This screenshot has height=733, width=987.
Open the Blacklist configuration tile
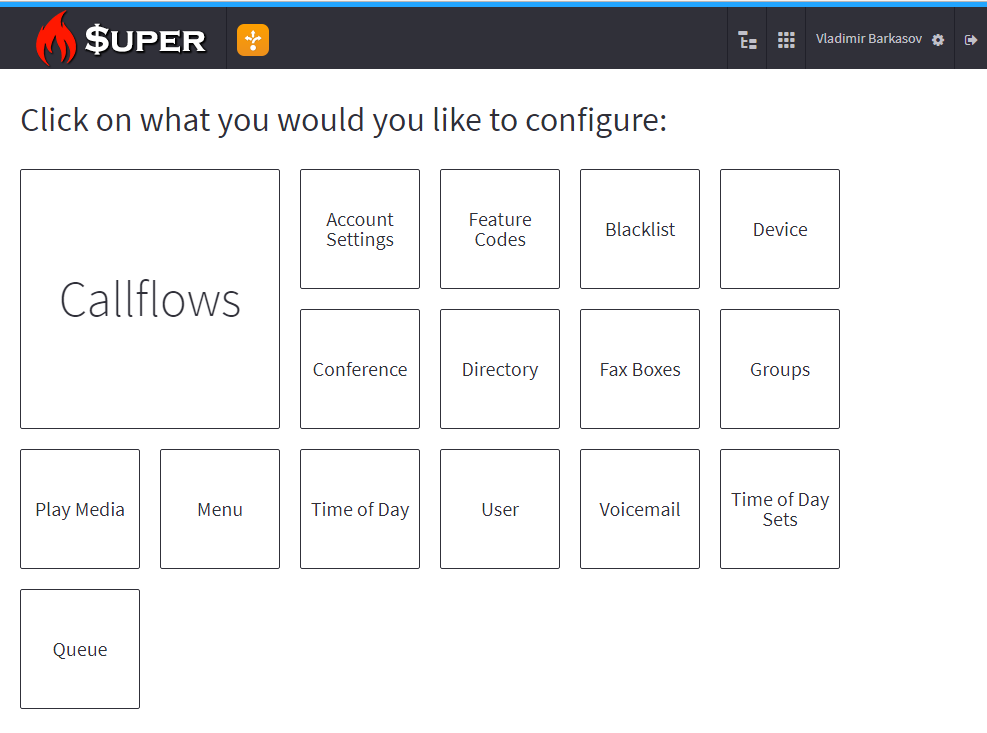pos(640,229)
